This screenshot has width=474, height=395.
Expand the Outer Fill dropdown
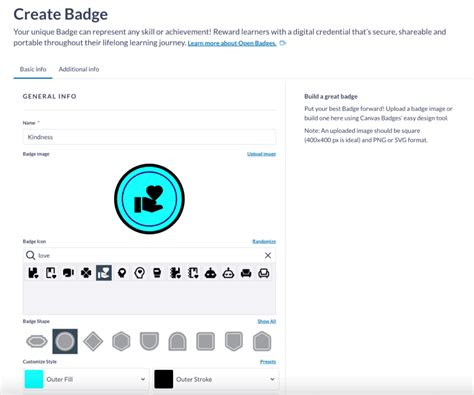coord(86,379)
